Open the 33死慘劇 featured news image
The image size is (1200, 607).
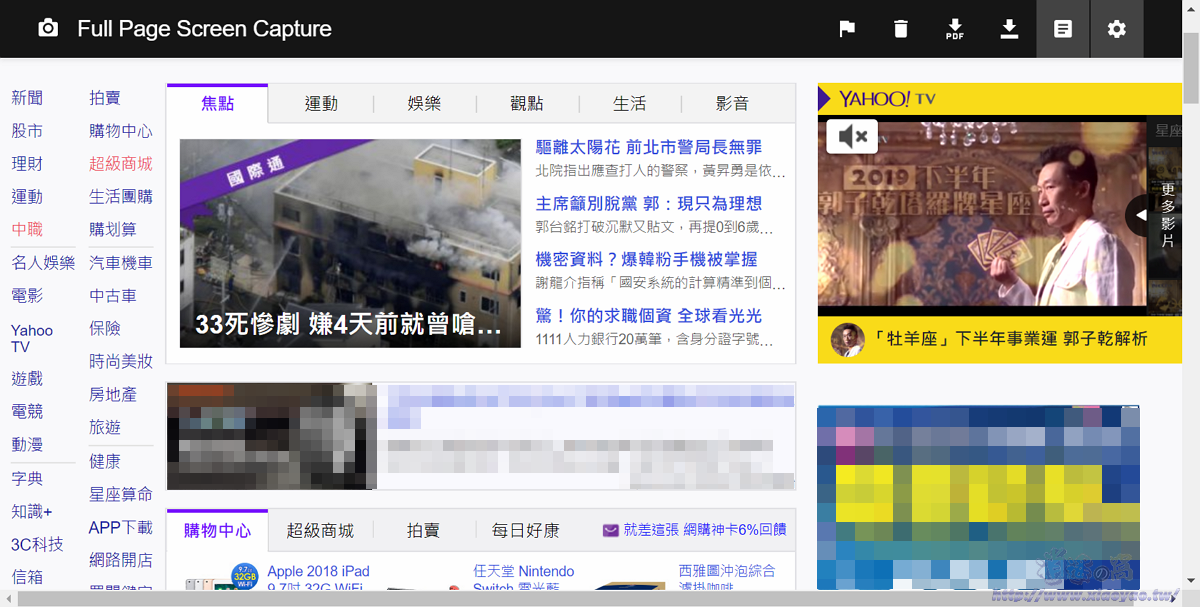click(350, 243)
